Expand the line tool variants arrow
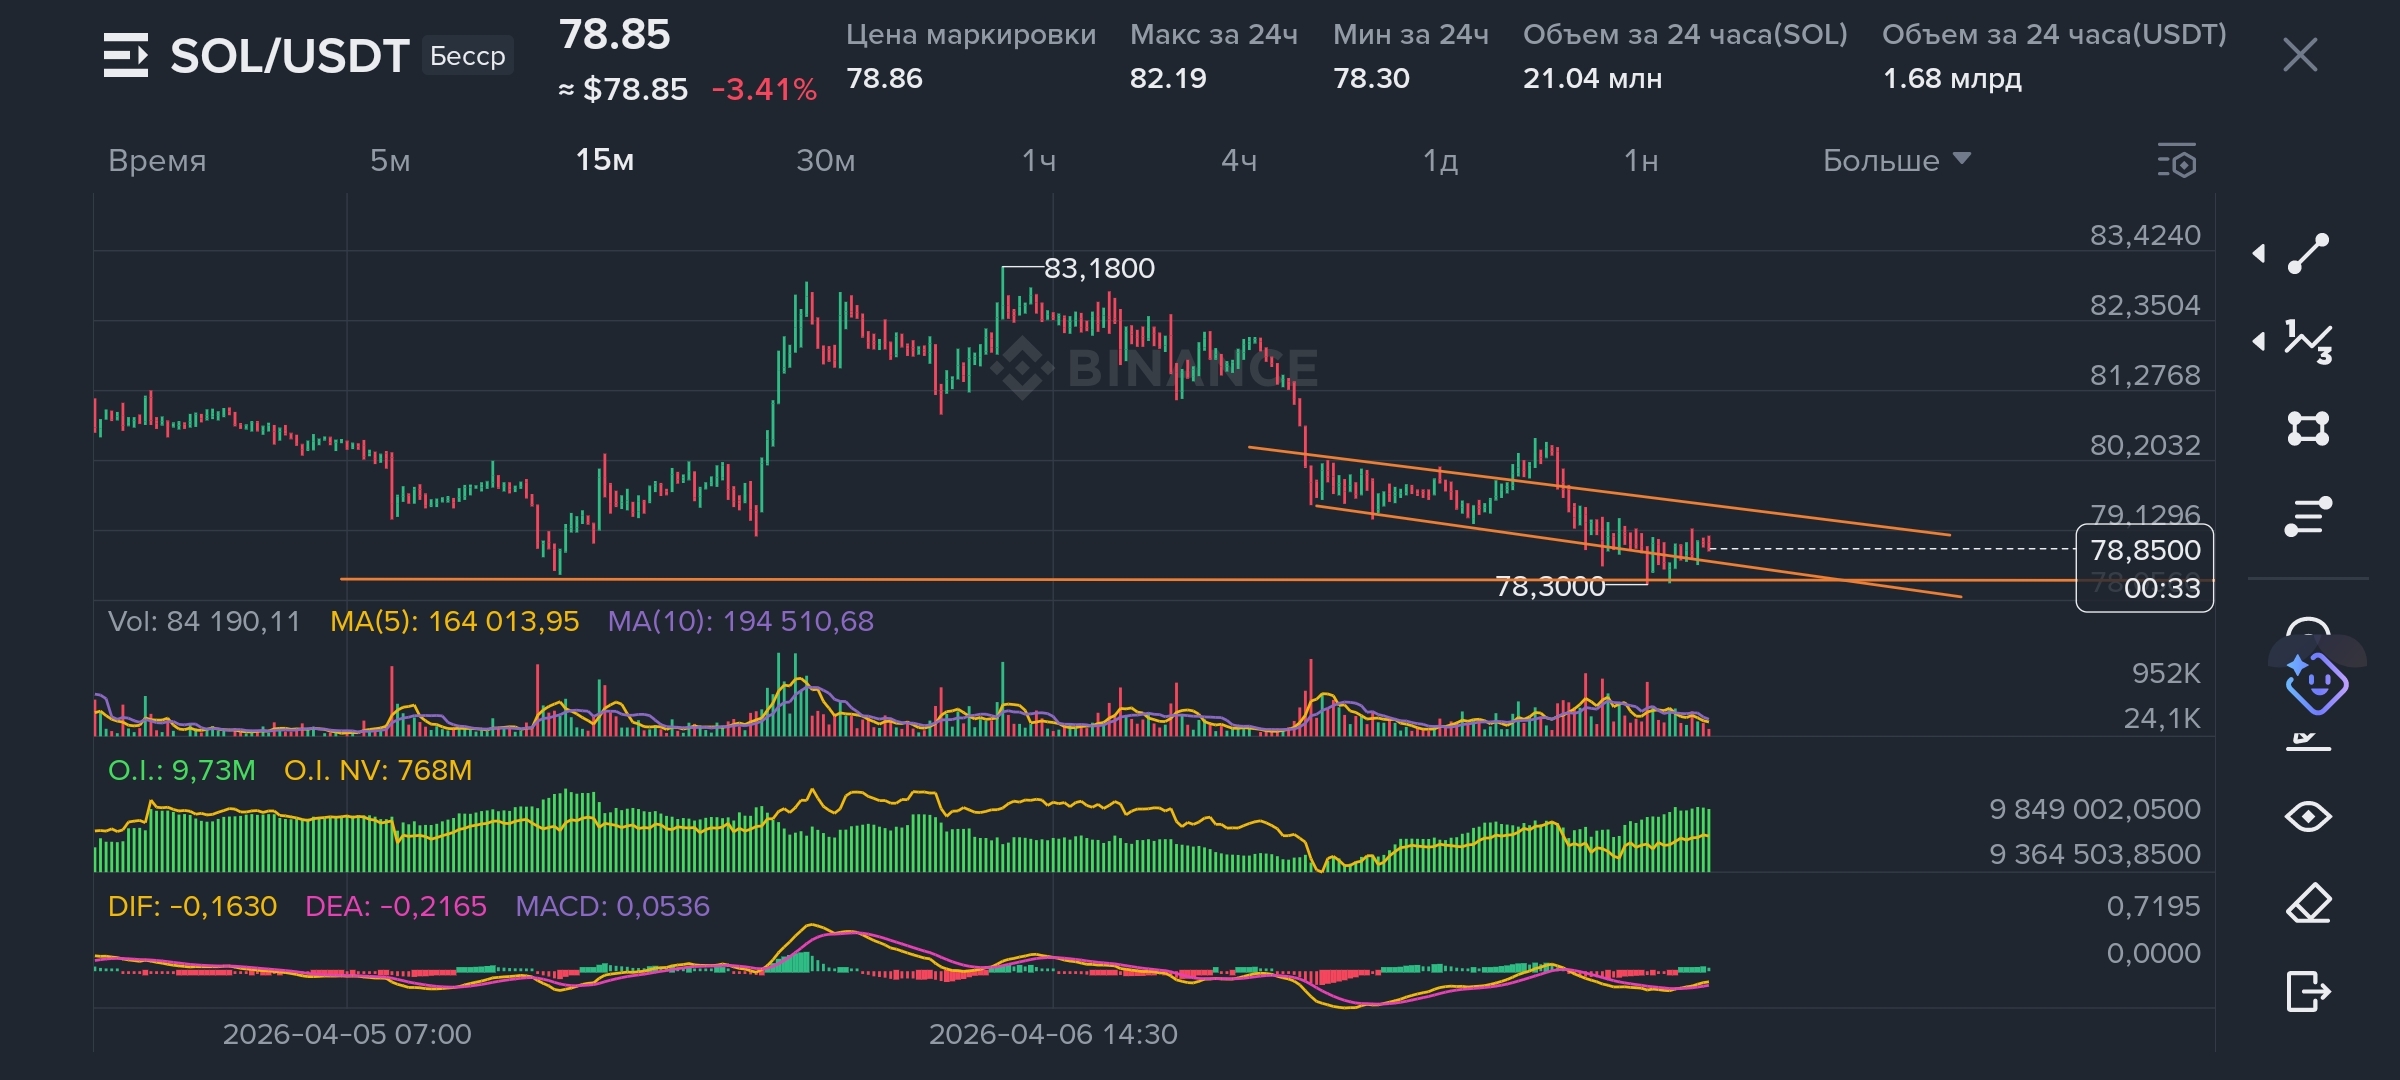The height and width of the screenshot is (1080, 2400). tap(2259, 254)
